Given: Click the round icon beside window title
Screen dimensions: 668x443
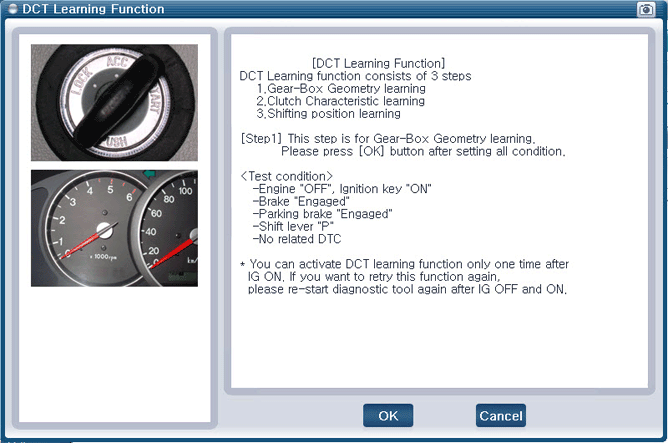Looking at the screenshot, I should click(13, 9).
